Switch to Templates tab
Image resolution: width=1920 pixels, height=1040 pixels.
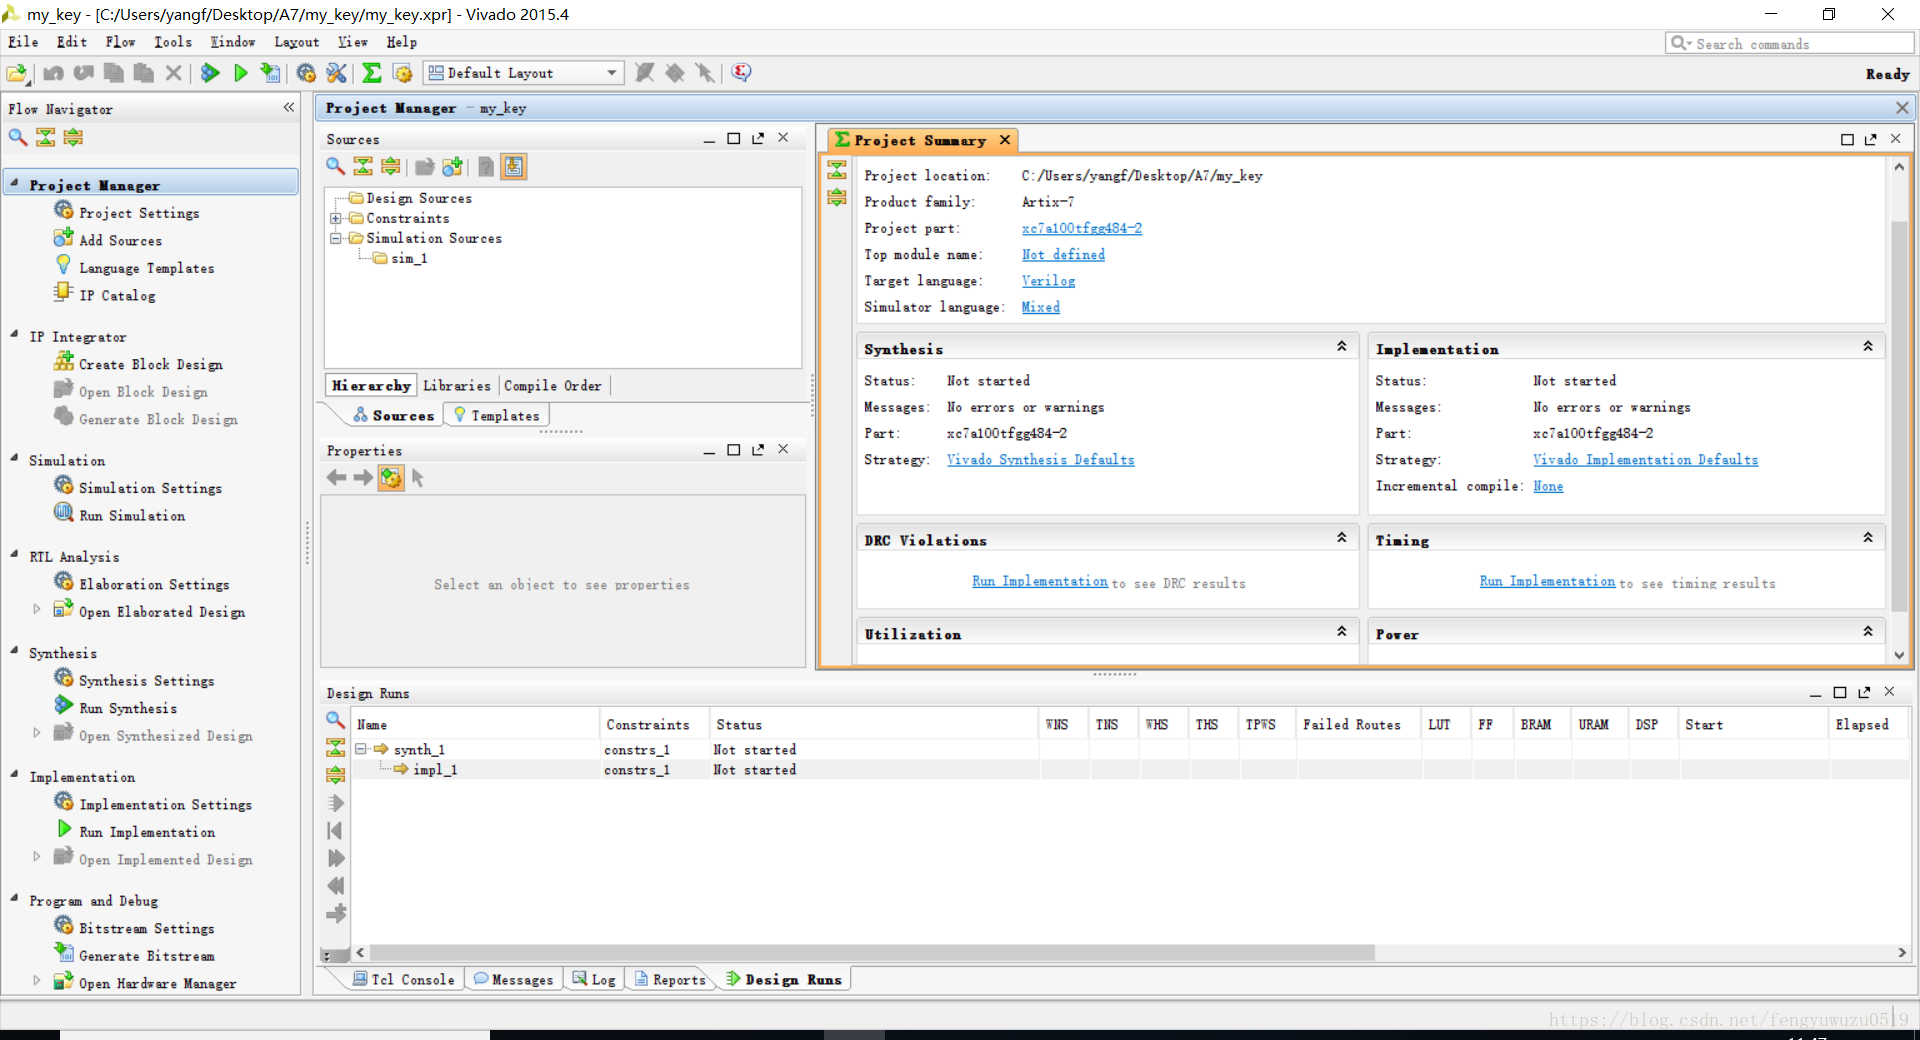[x=496, y=415]
